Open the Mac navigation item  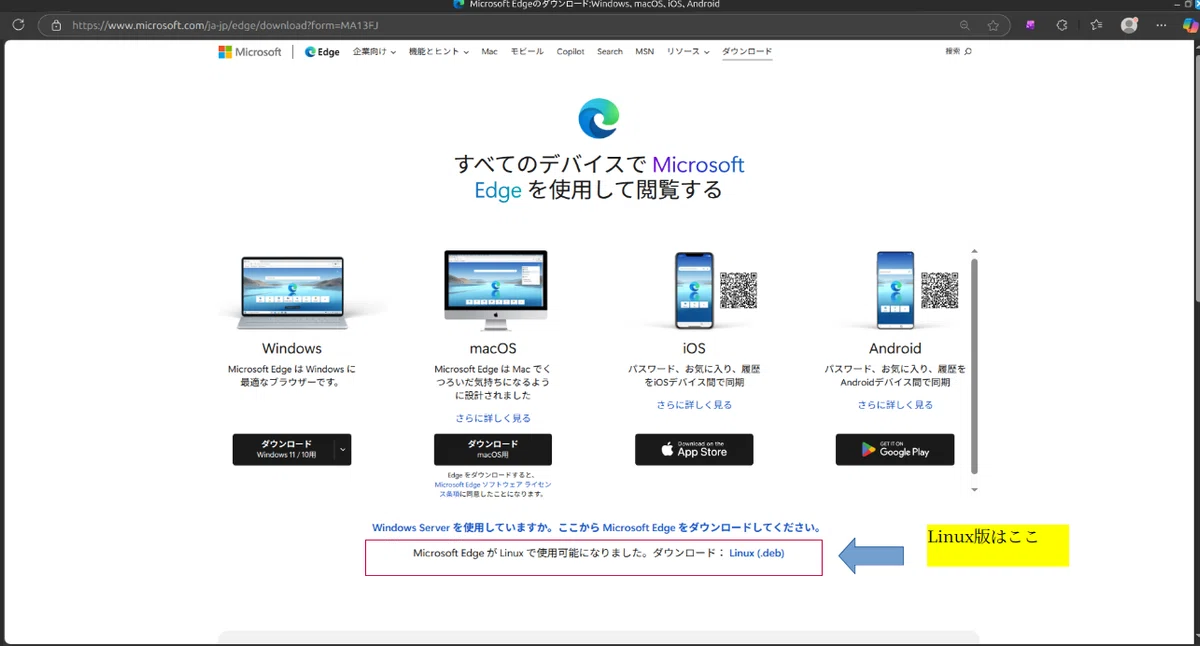489,51
